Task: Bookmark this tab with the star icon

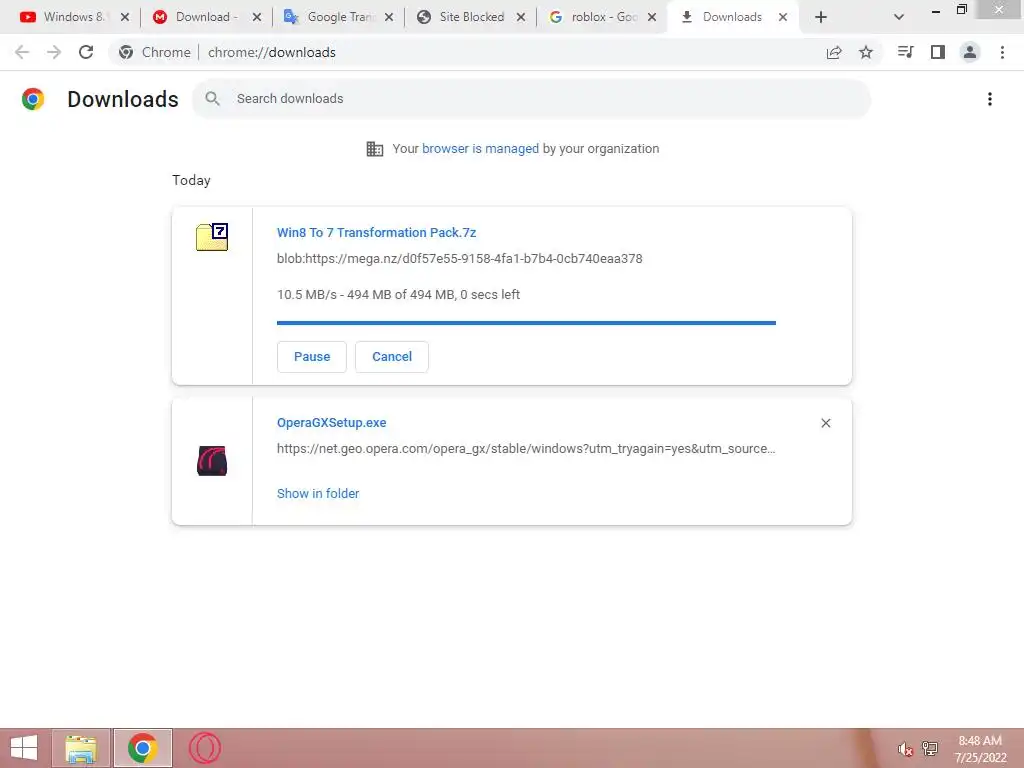Action: tap(866, 52)
